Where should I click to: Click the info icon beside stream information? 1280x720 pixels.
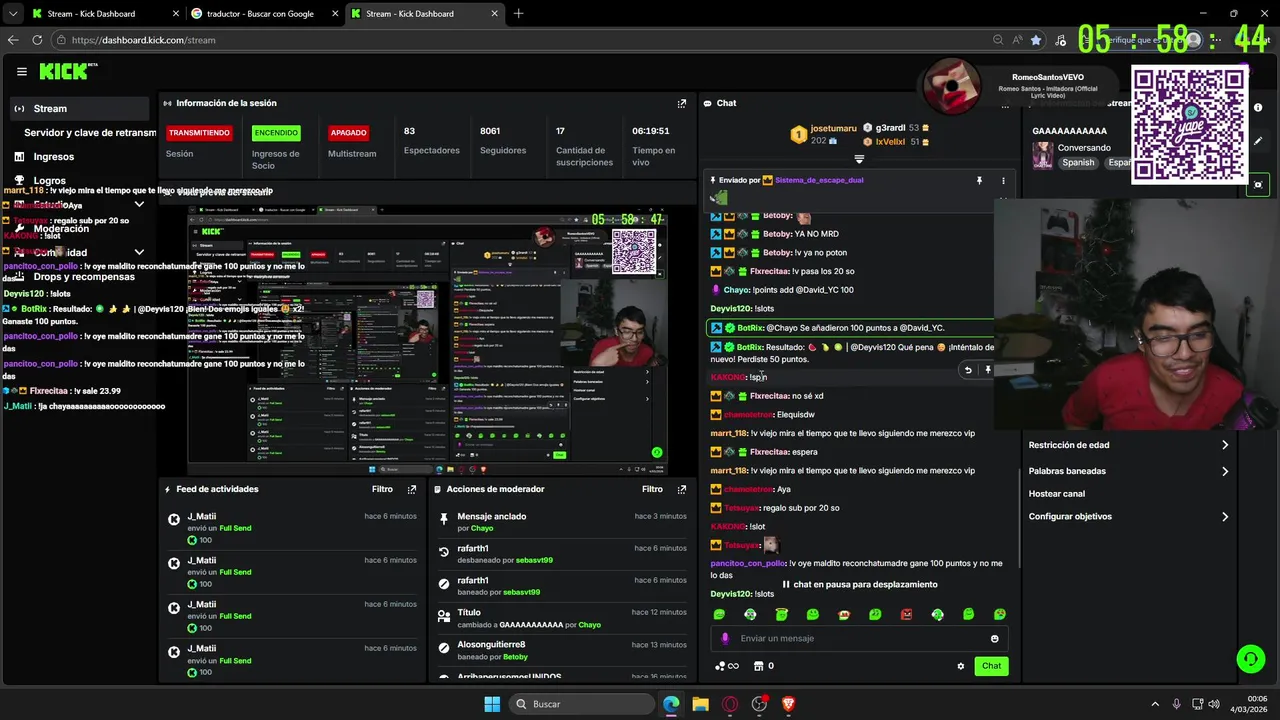point(1258,107)
